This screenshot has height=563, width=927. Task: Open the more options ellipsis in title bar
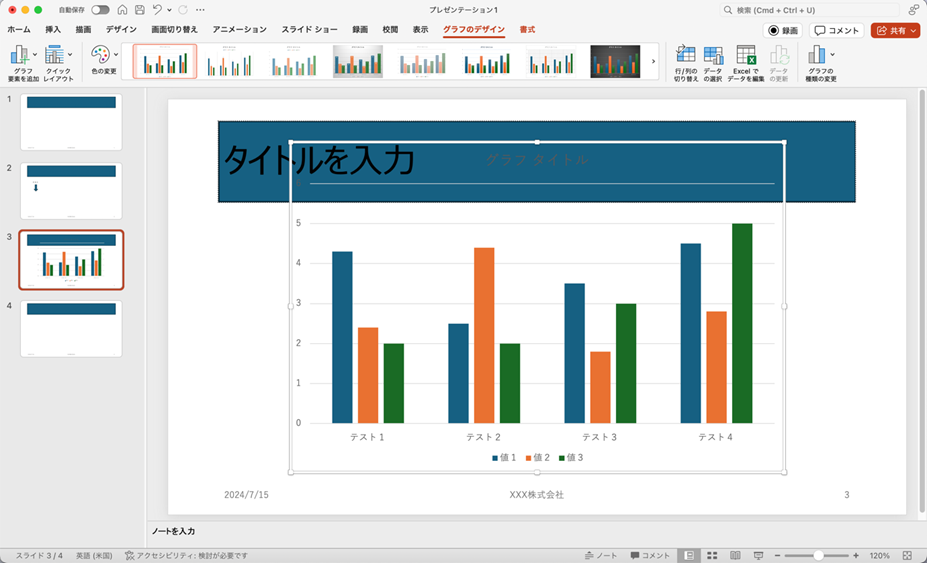coord(200,10)
